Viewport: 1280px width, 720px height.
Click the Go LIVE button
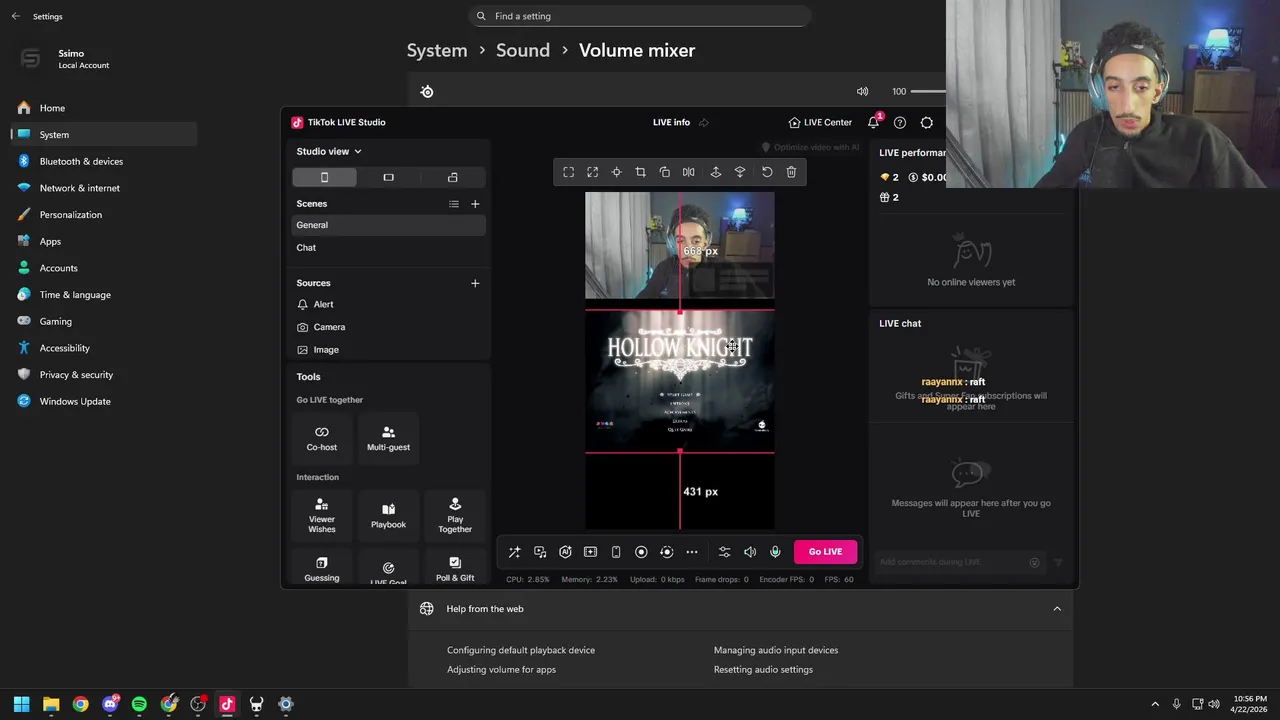[x=826, y=552]
